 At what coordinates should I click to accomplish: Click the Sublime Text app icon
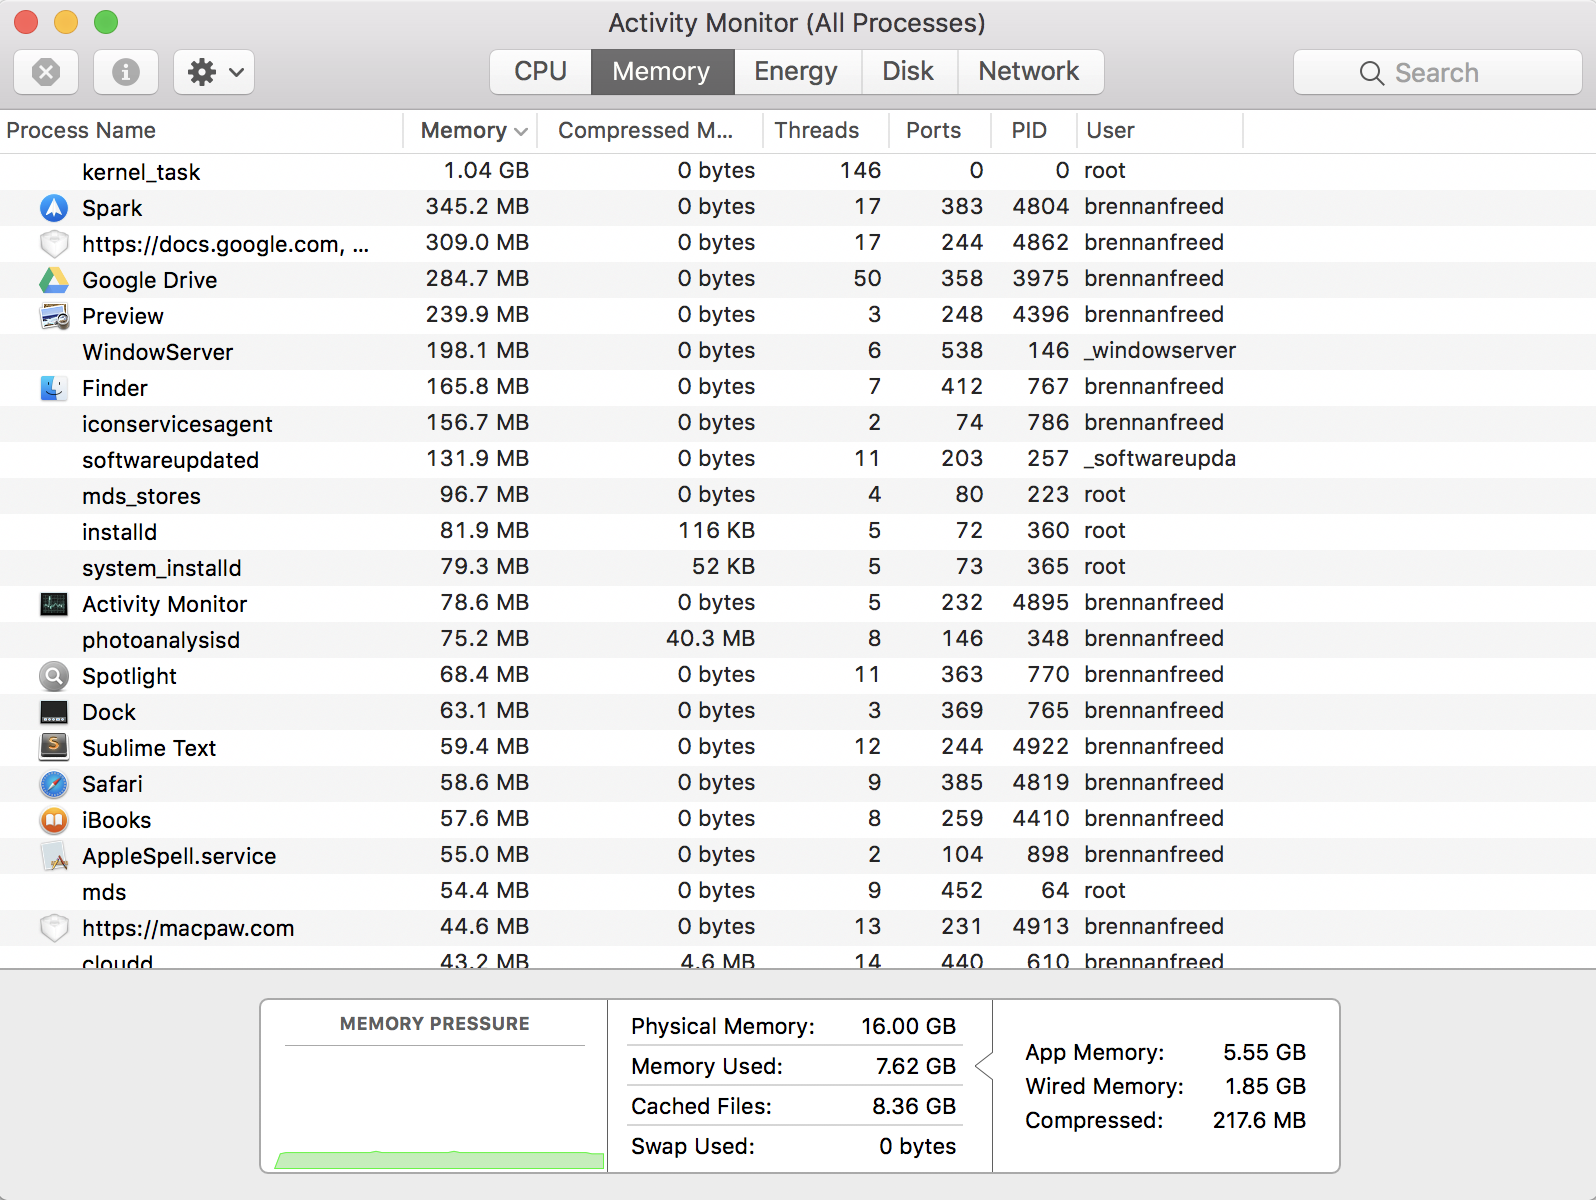pyautogui.click(x=54, y=748)
